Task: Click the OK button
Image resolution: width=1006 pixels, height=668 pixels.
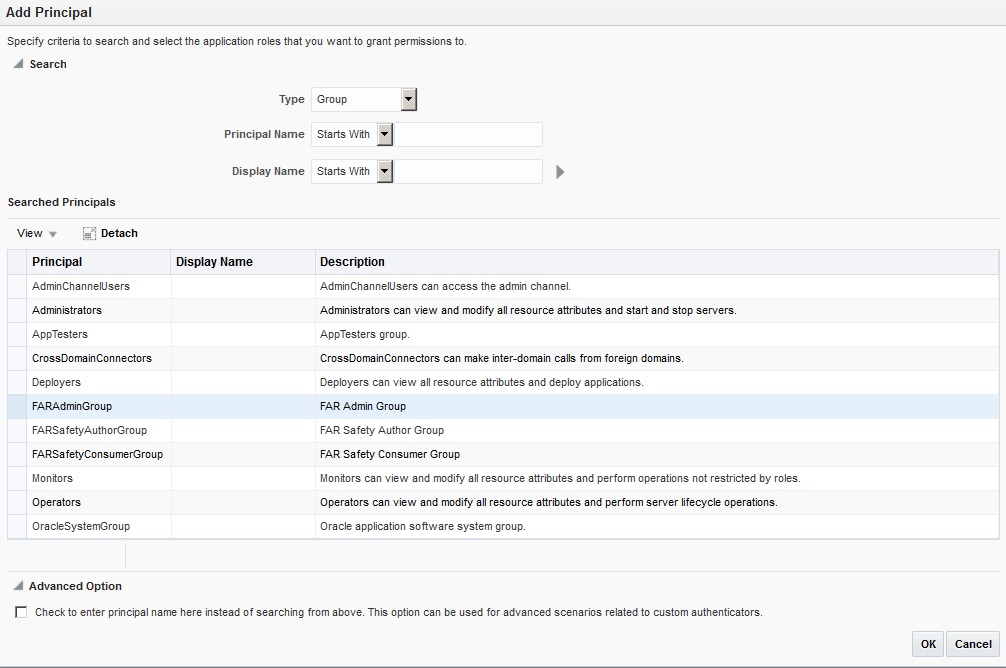Action: click(927, 644)
